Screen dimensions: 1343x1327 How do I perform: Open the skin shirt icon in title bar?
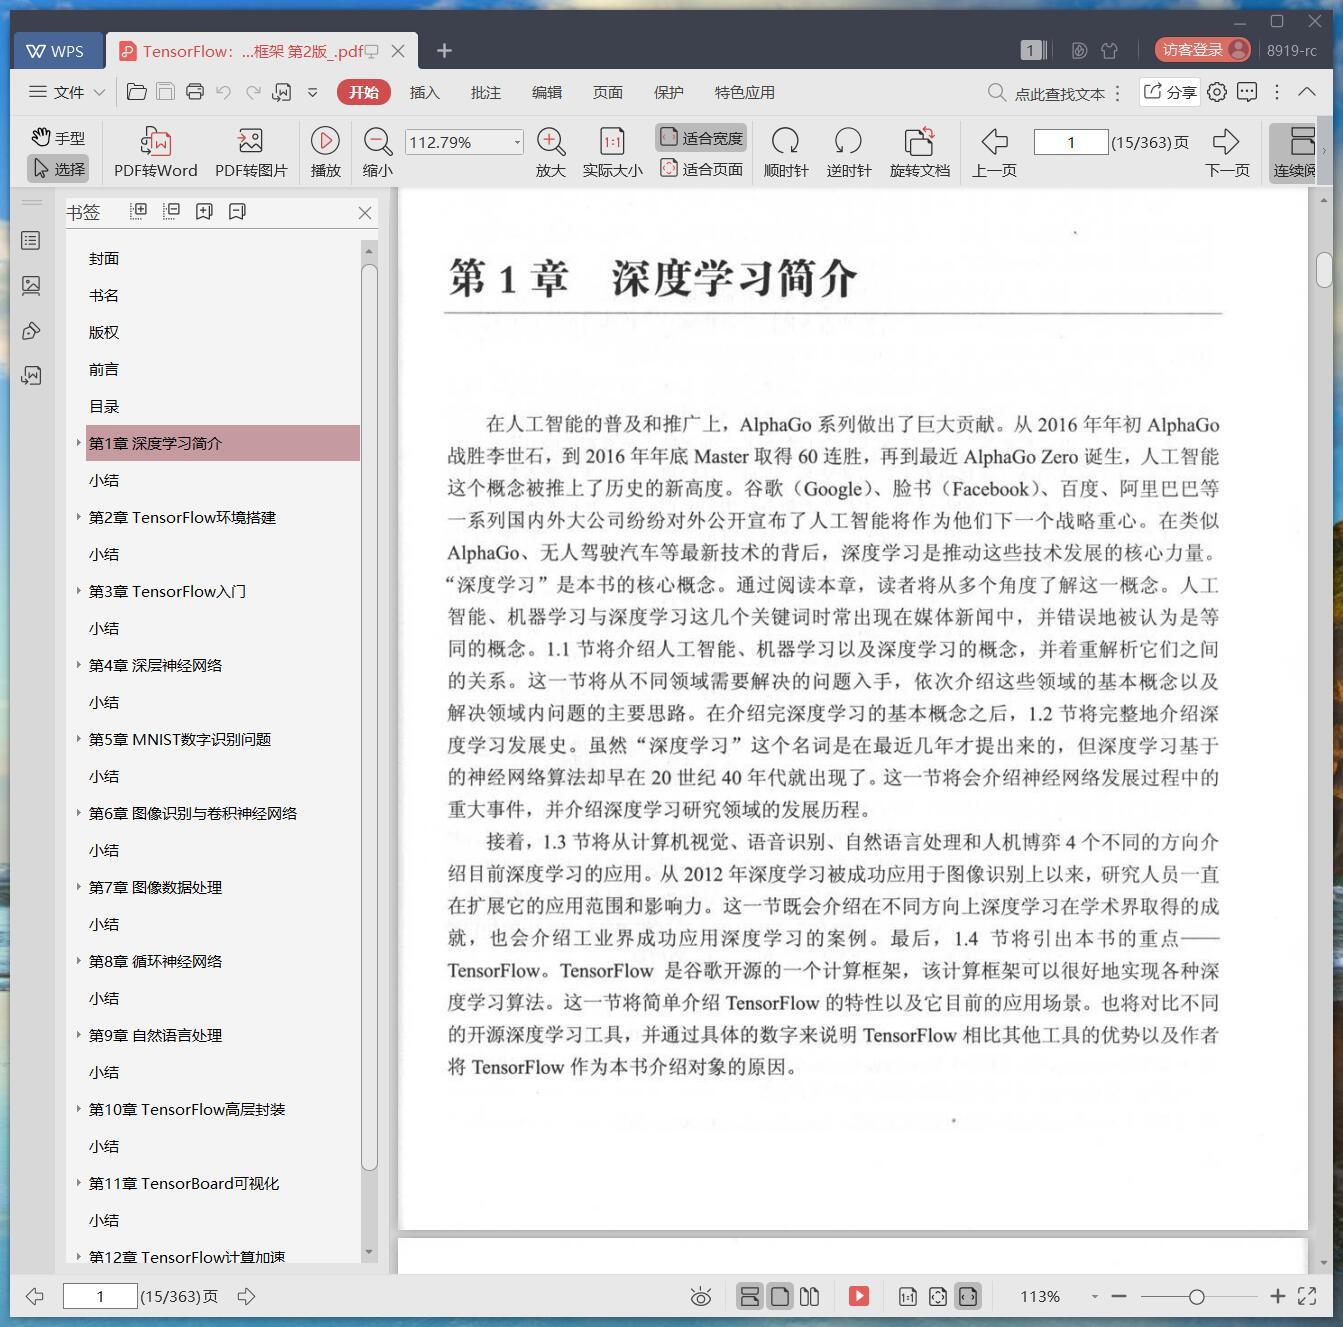pyautogui.click(x=1109, y=50)
